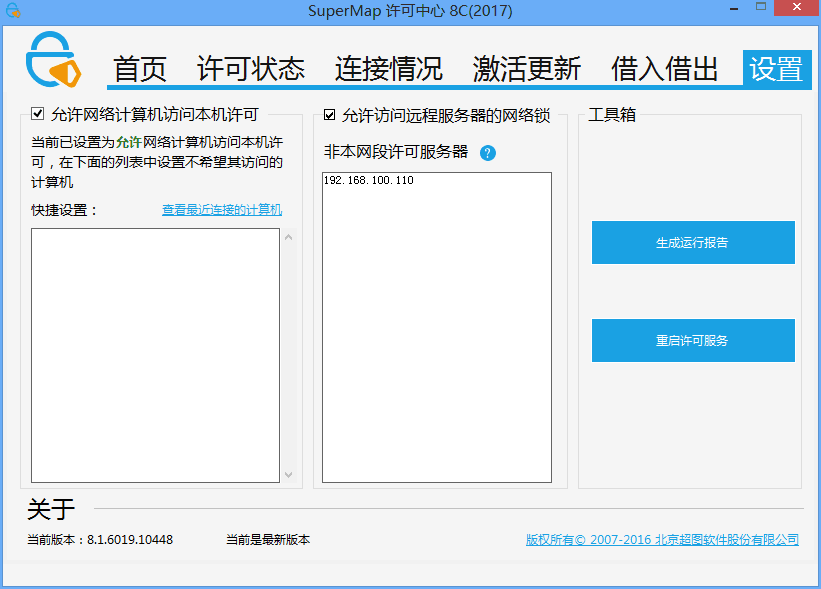Toggle 允许访问远程服务器的网络锁 checkbox
Image resolution: width=821 pixels, height=589 pixels.
(329, 115)
